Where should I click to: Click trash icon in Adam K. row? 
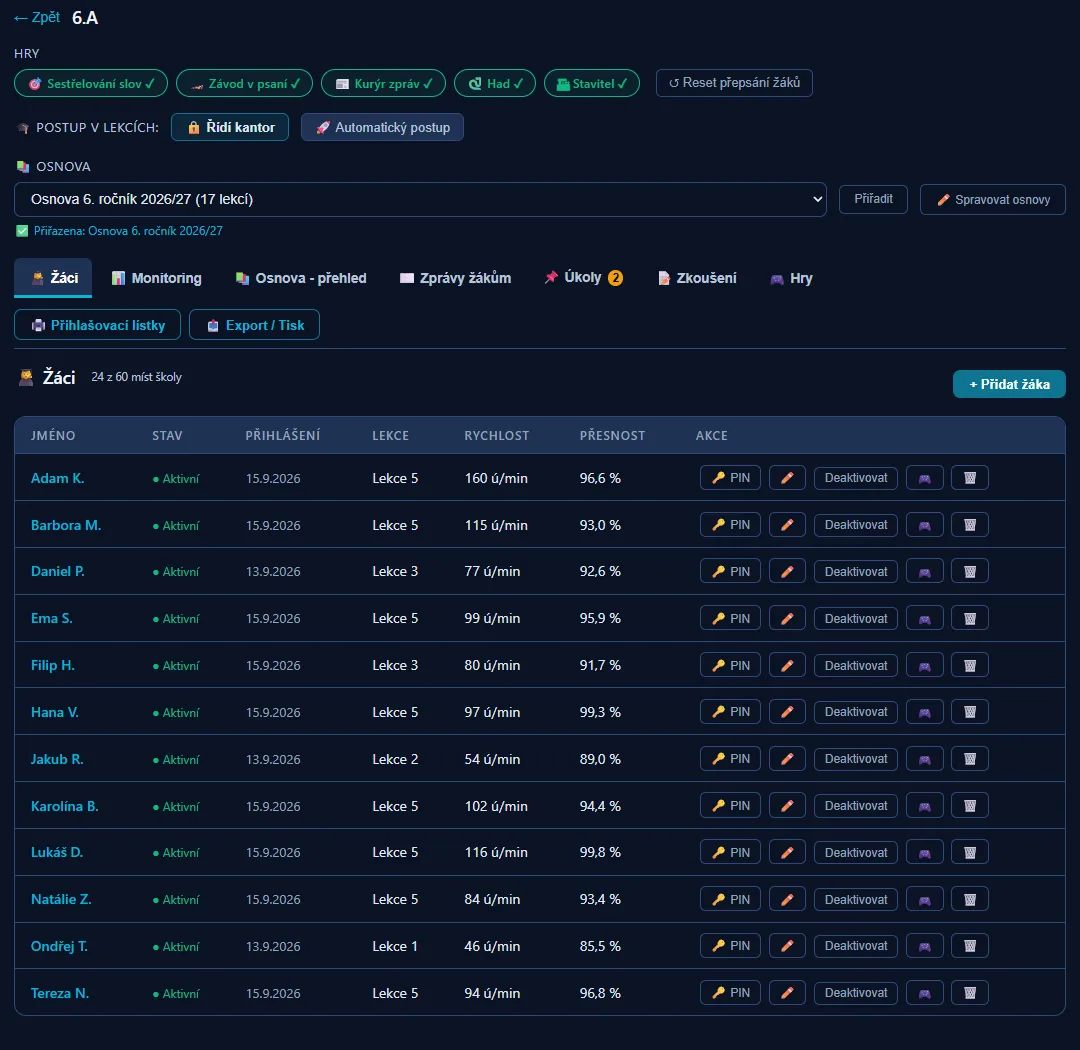pyautogui.click(x=970, y=478)
